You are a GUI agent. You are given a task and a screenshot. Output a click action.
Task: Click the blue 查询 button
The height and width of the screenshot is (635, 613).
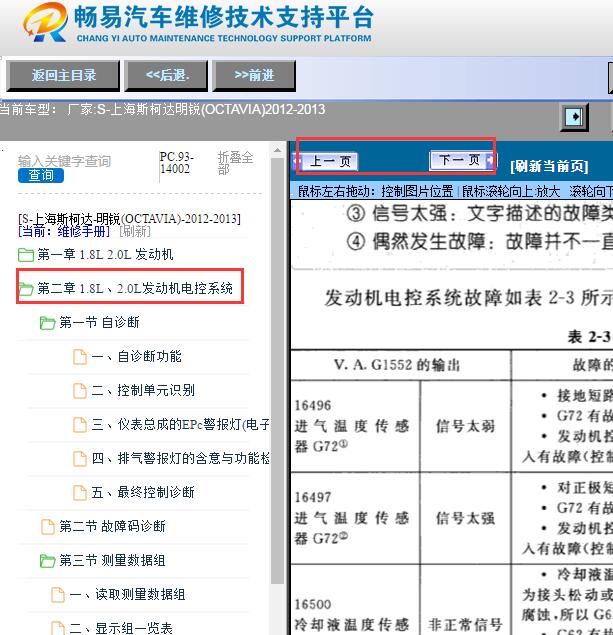pyautogui.click(x=41, y=175)
